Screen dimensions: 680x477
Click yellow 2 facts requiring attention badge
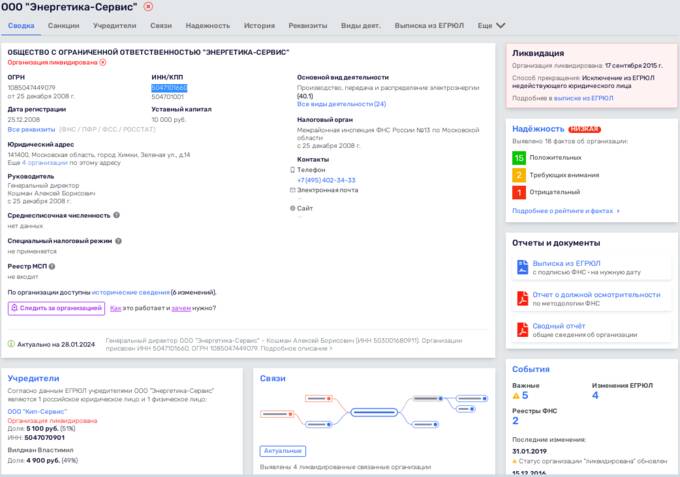pyautogui.click(x=519, y=175)
